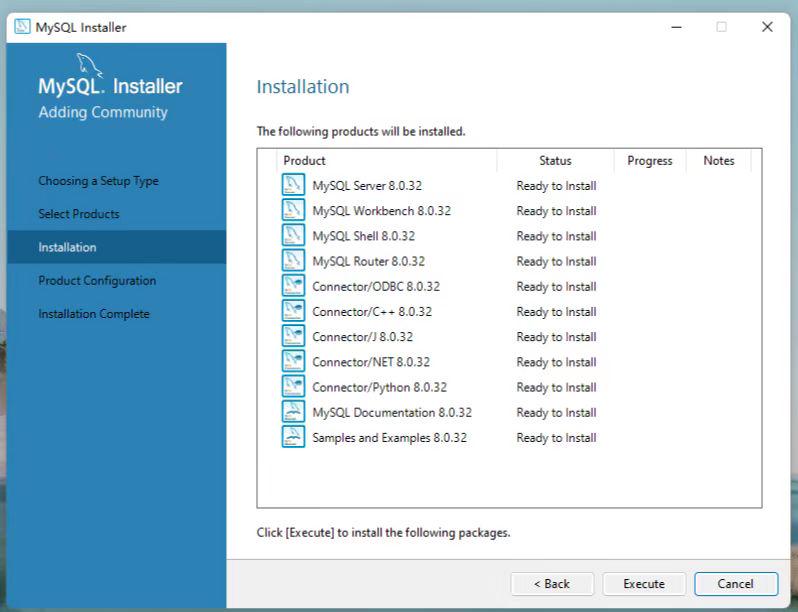Open the Product Configuration step
Viewport: 798px width, 612px height.
click(x=97, y=280)
